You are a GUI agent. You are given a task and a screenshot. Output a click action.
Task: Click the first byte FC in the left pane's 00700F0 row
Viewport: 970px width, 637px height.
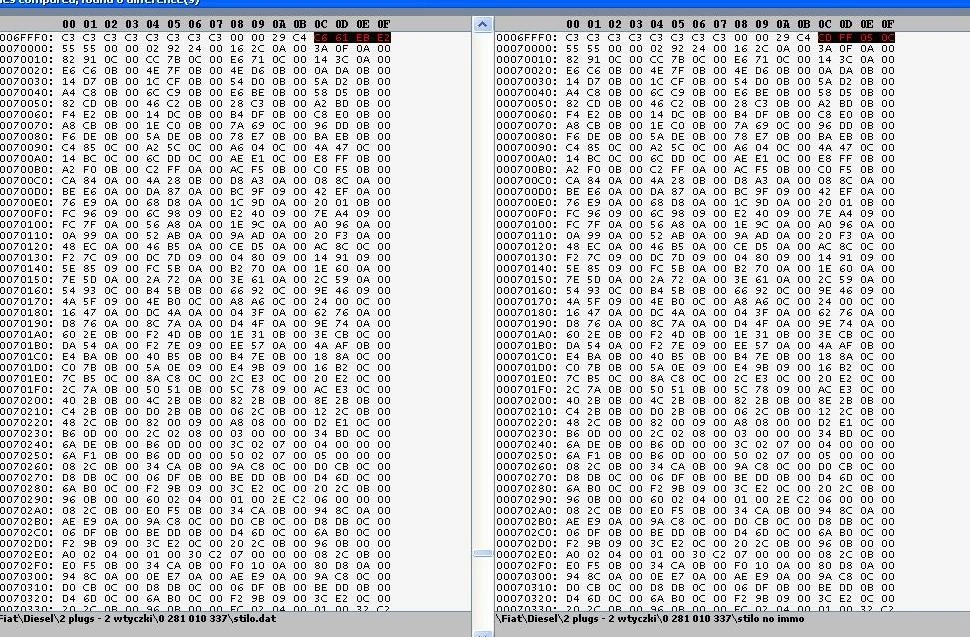click(x=69, y=213)
